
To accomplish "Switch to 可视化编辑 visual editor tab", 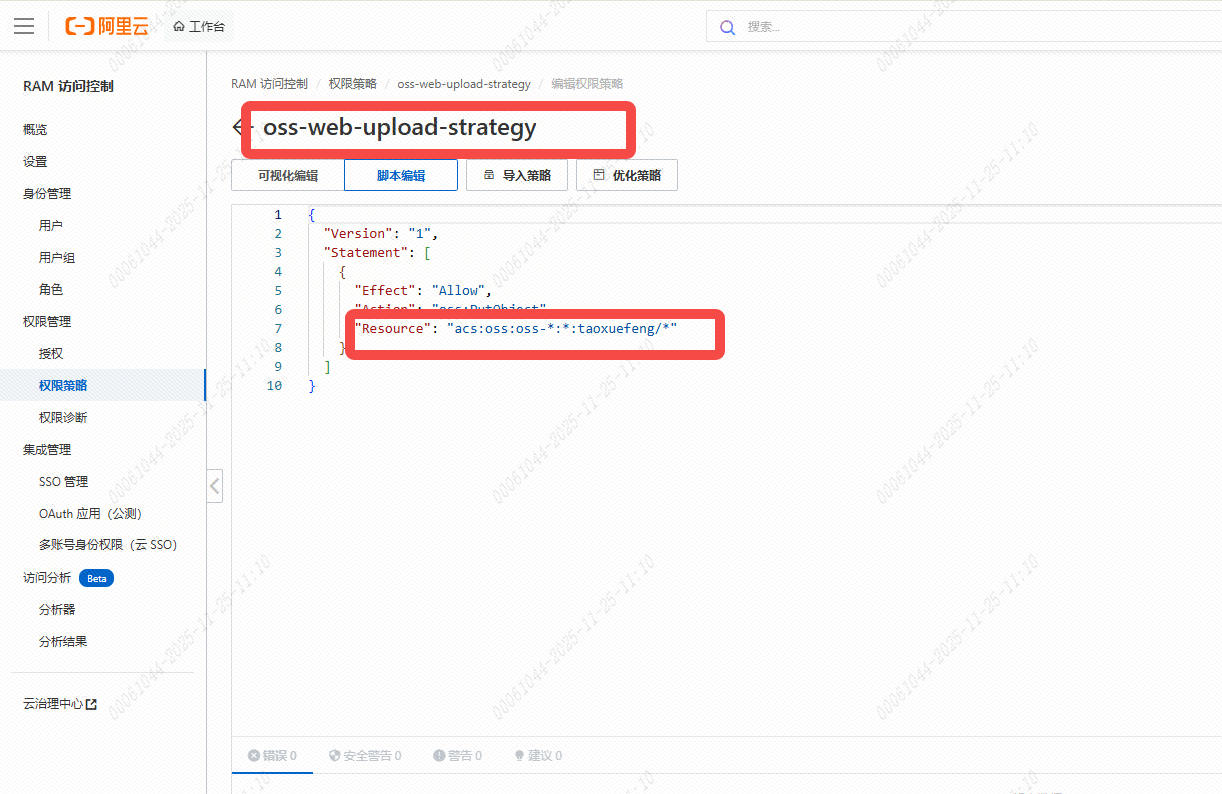I will [x=288, y=175].
